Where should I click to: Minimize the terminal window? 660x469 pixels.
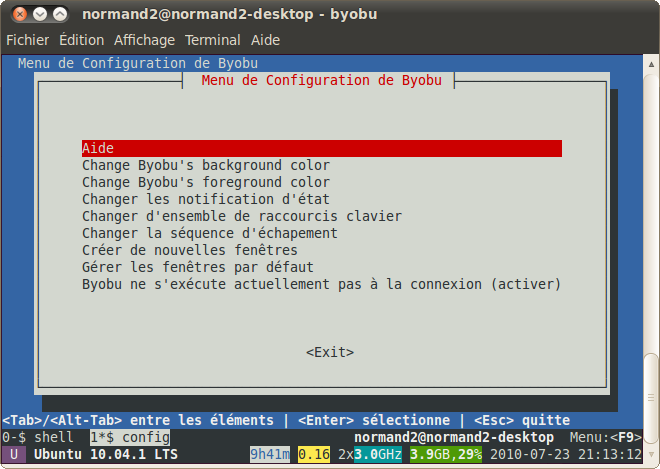click(x=40, y=14)
